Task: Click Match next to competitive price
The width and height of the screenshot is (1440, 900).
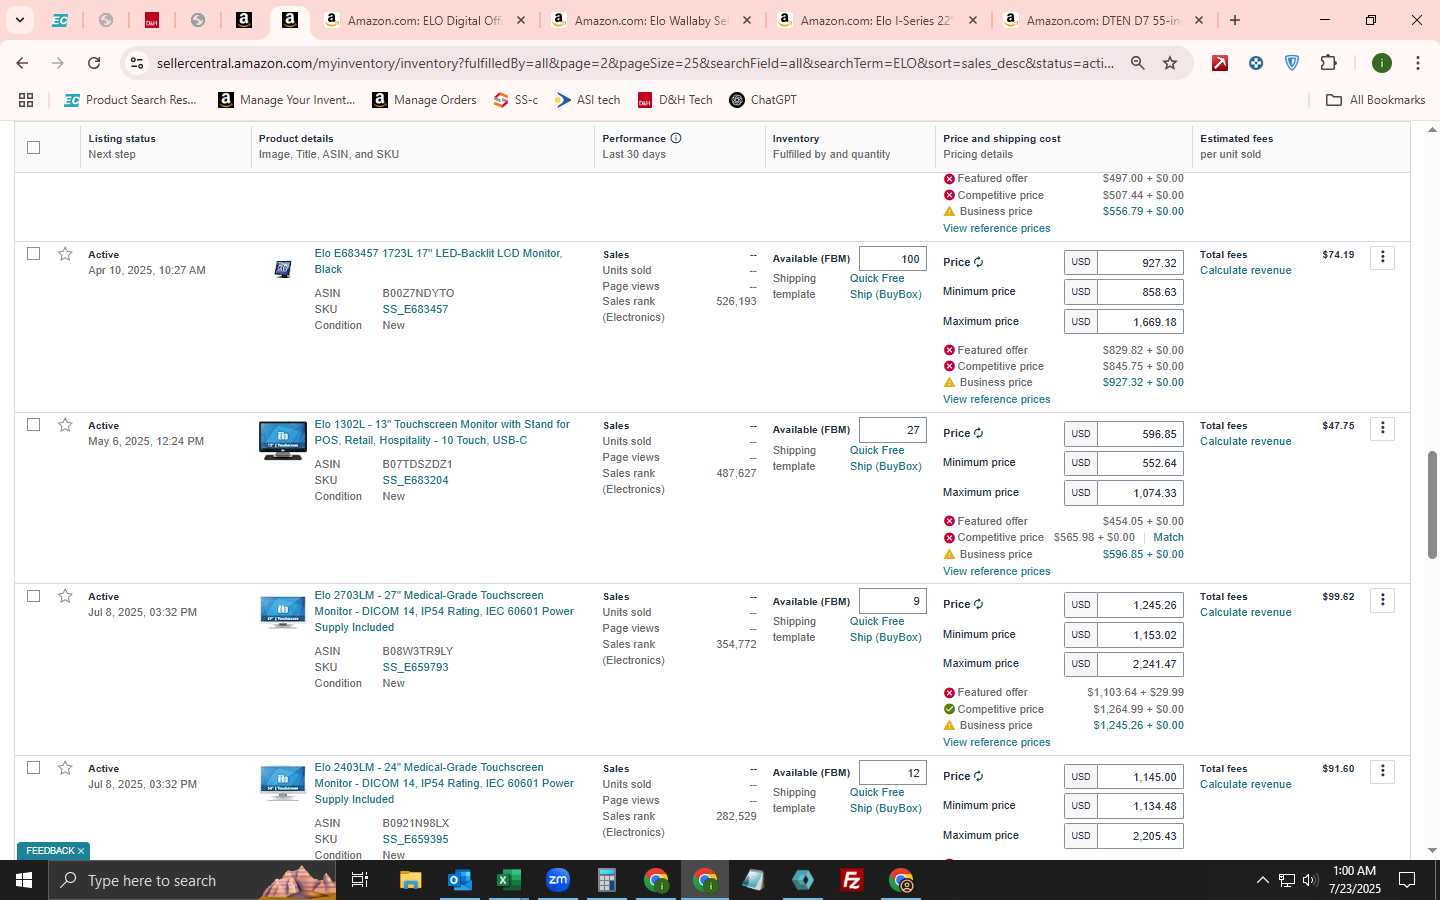Action: coord(1168,537)
